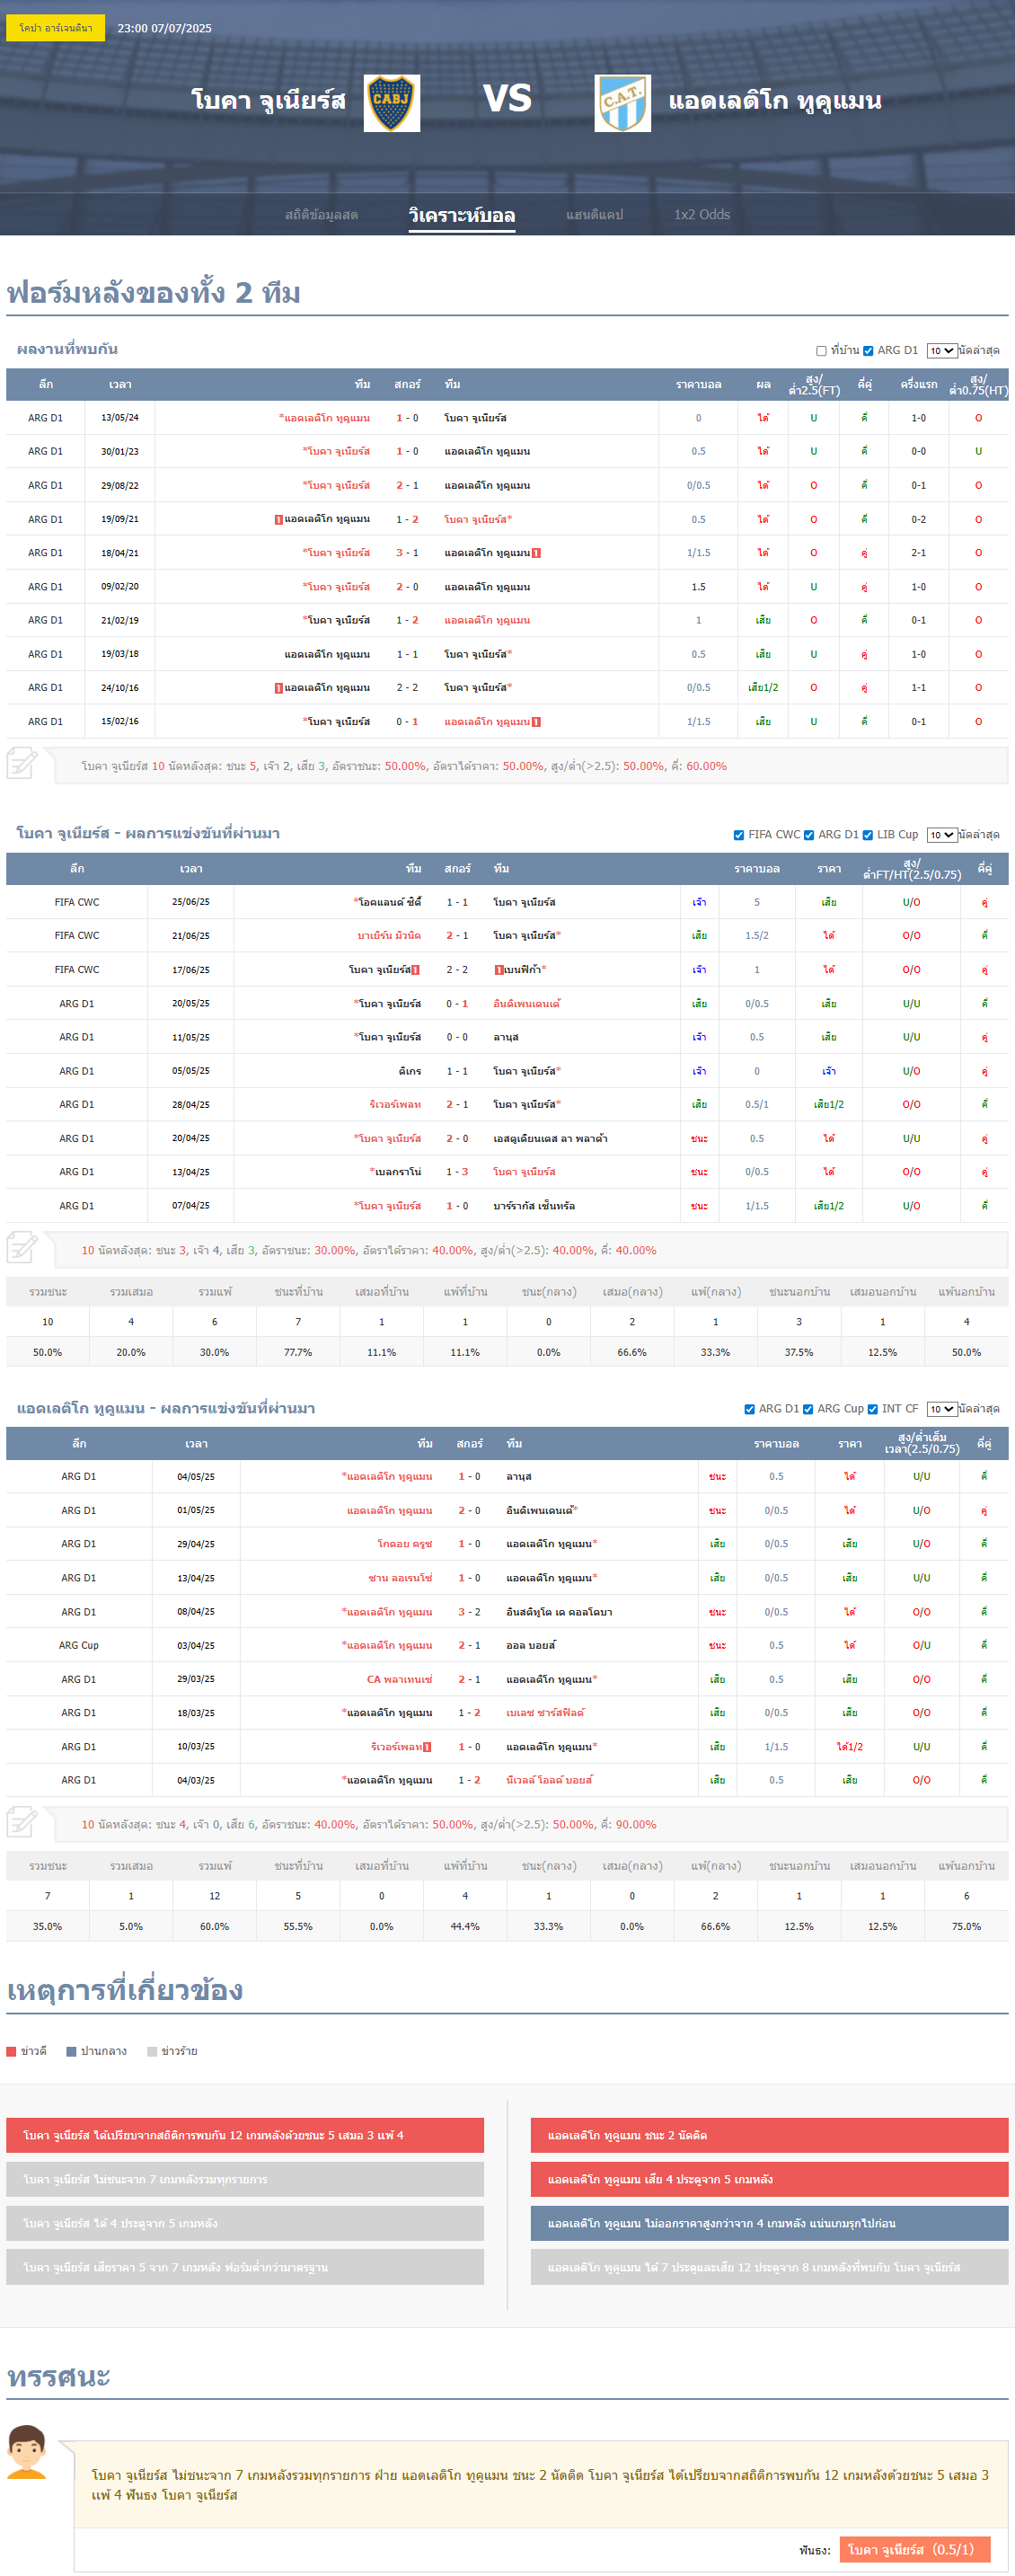
Task: Click Boca scored 4 goals in 5 banner
Action: coord(245,2223)
